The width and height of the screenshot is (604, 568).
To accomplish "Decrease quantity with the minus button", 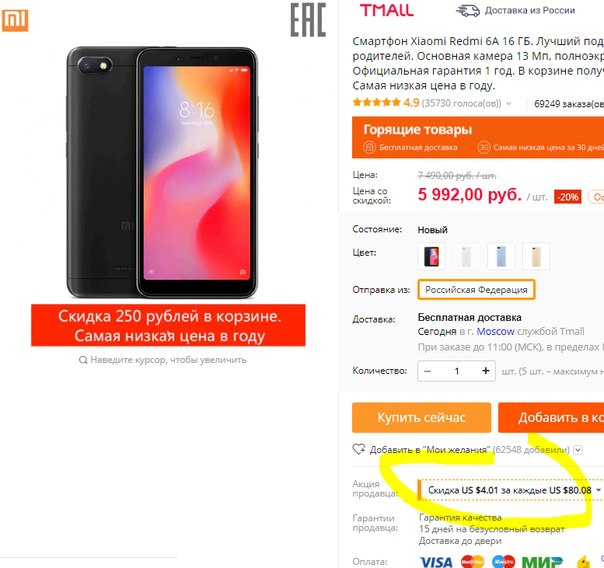I will [427, 371].
